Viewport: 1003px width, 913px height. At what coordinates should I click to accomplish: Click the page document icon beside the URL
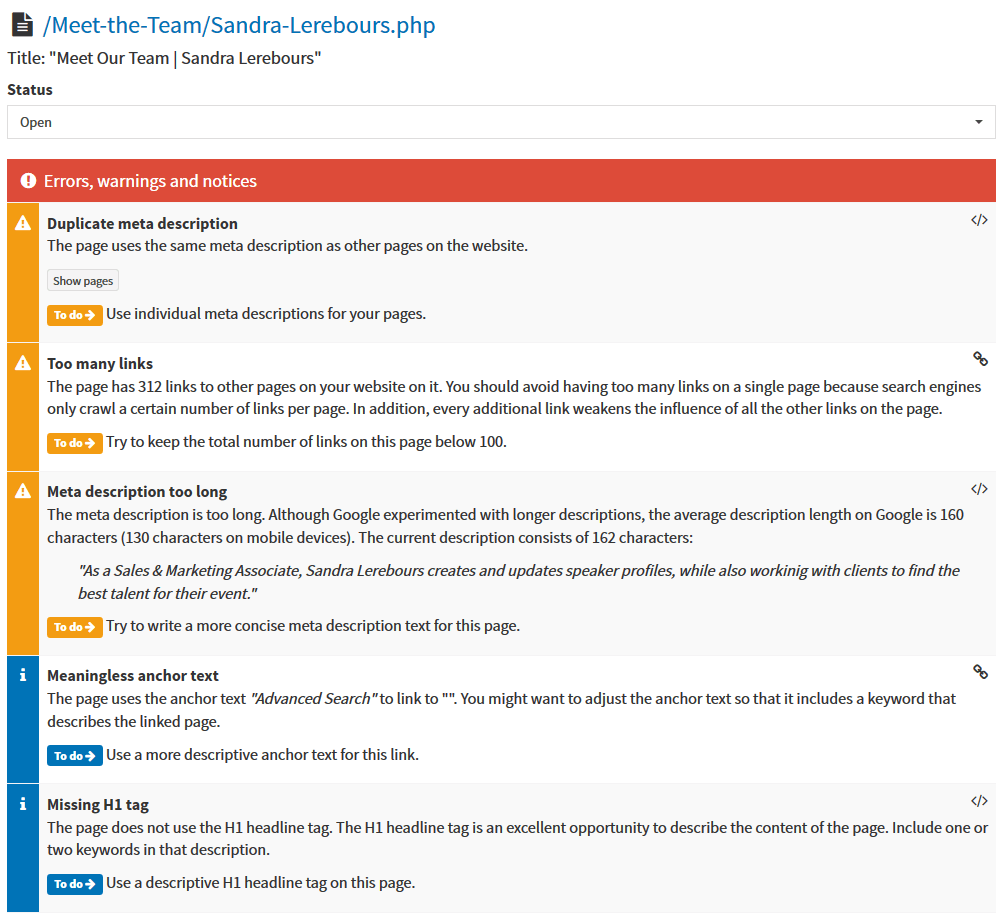[22, 25]
